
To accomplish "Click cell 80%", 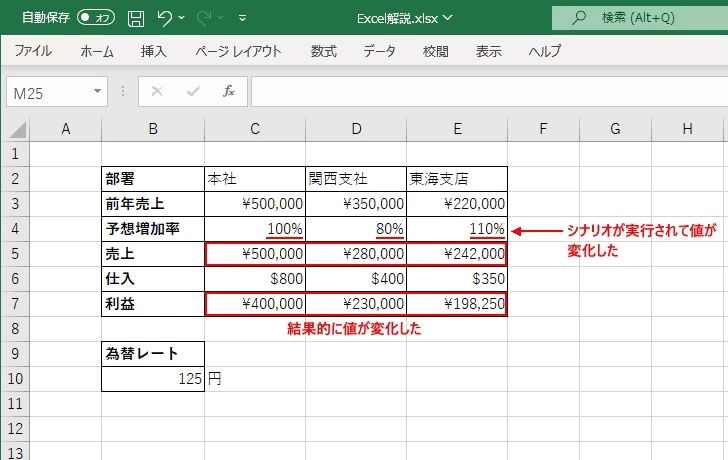I will [356, 229].
